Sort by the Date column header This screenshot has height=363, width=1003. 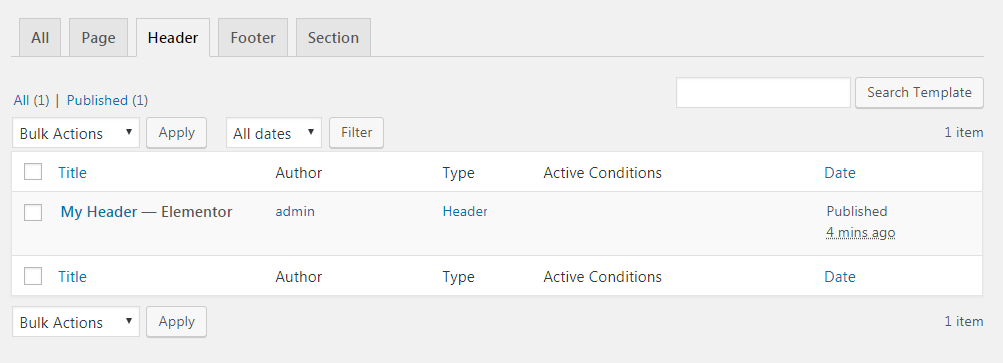pos(840,172)
